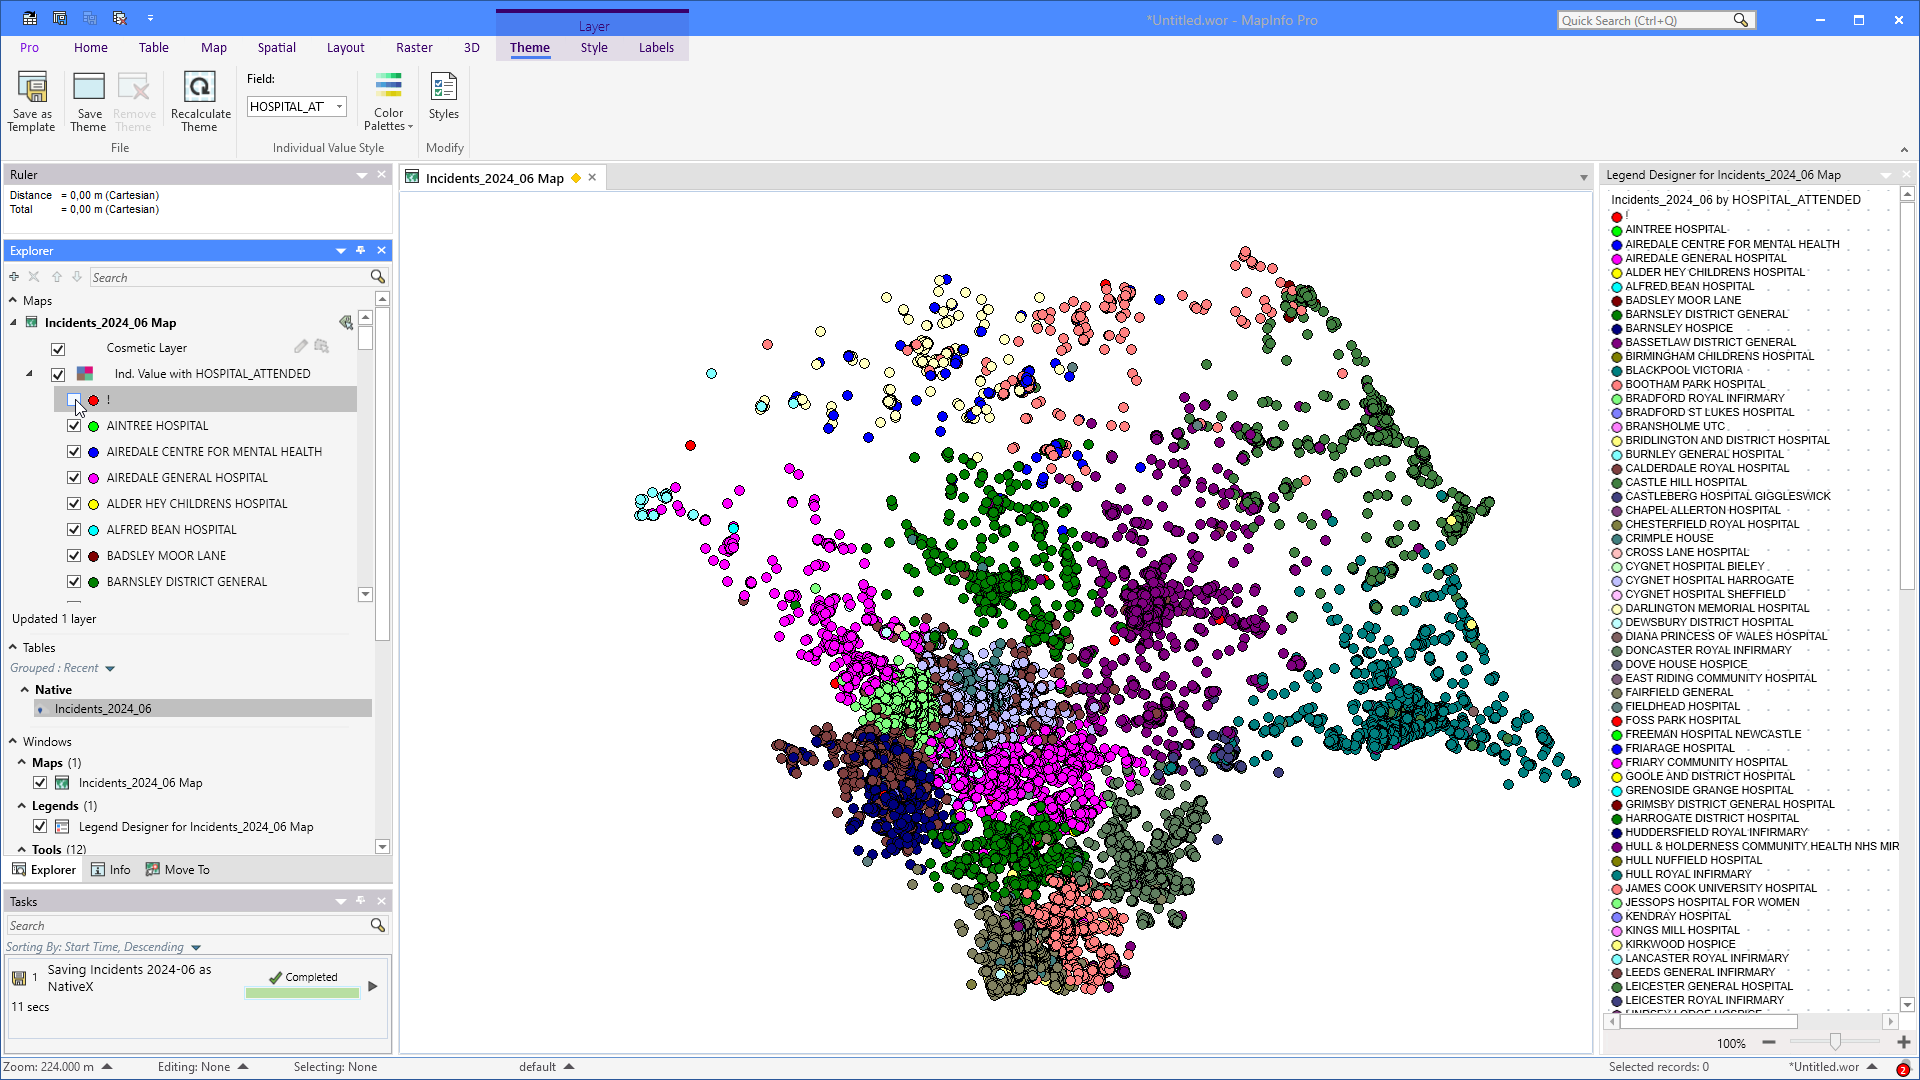Click the Explorer search magnifier icon
This screenshot has height=1080, width=1920.
coord(378,277)
